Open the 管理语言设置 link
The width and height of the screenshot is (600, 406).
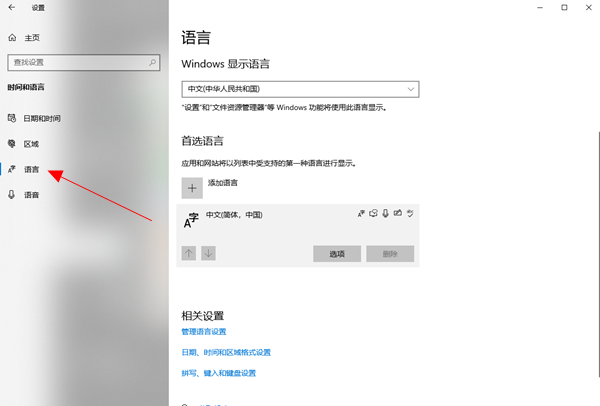[x=204, y=332]
